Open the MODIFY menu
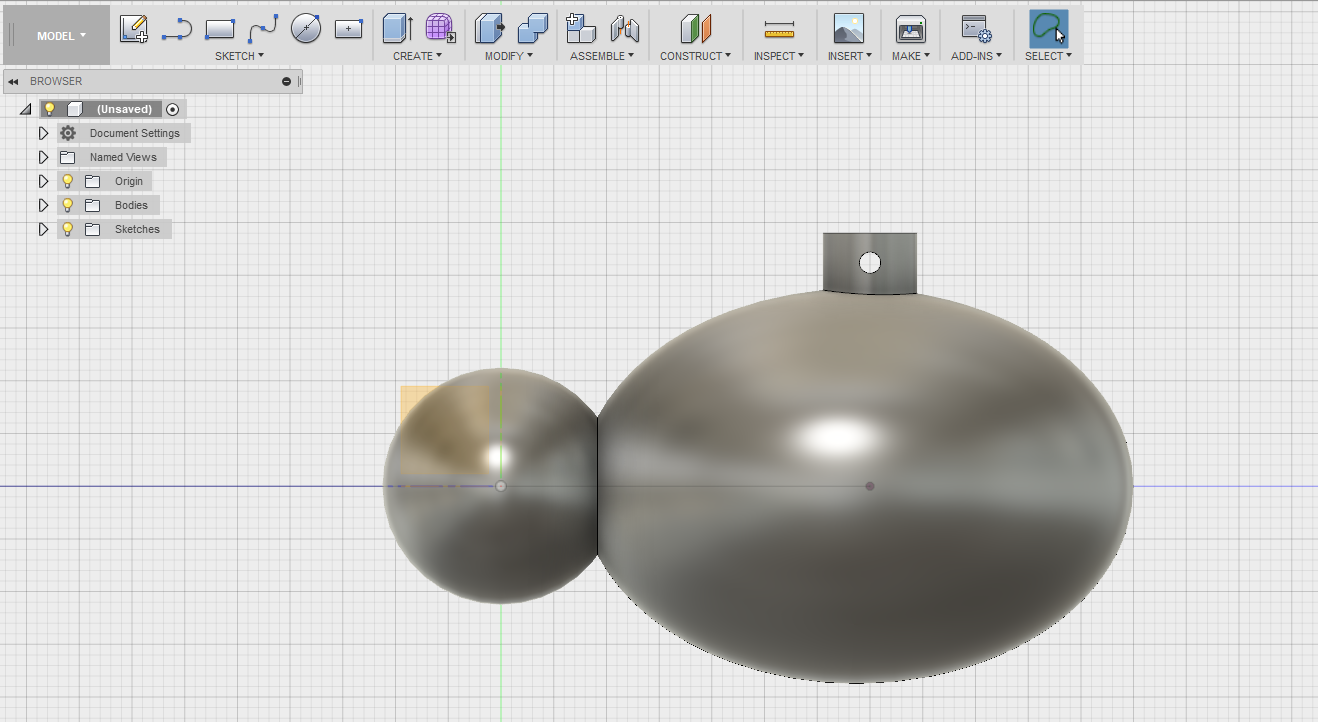Image resolution: width=1318 pixels, height=722 pixels. pyautogui.click(x=509, y=56)
